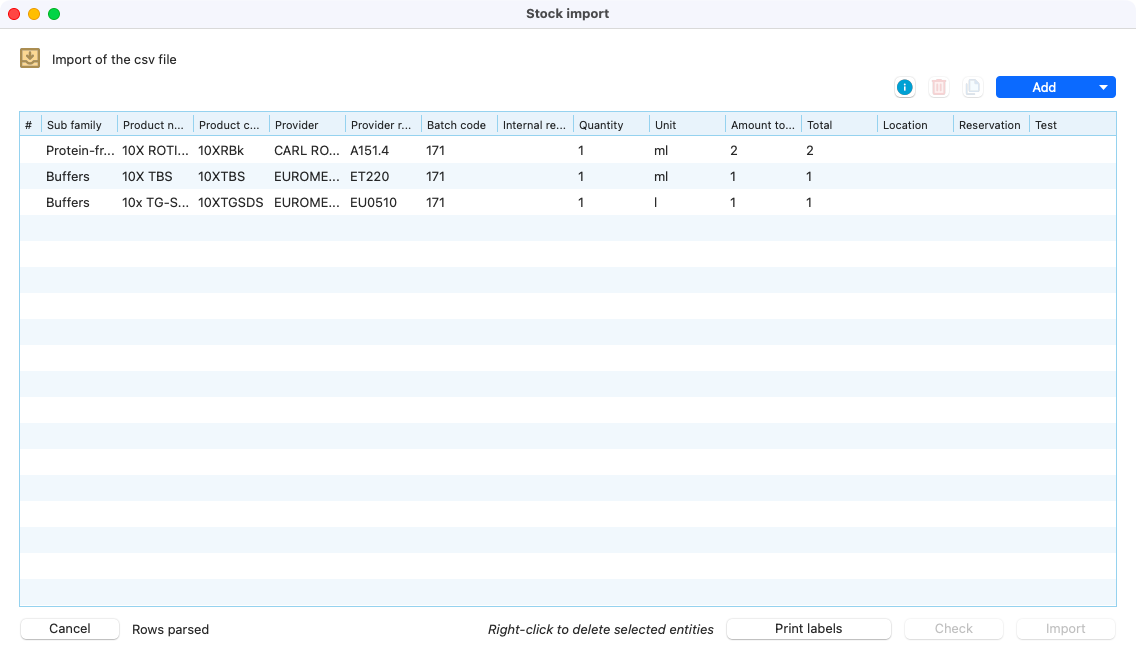Click the blue Add button
The image size is (1136, 658).
pyautogui.click(x=1044, y=87)
